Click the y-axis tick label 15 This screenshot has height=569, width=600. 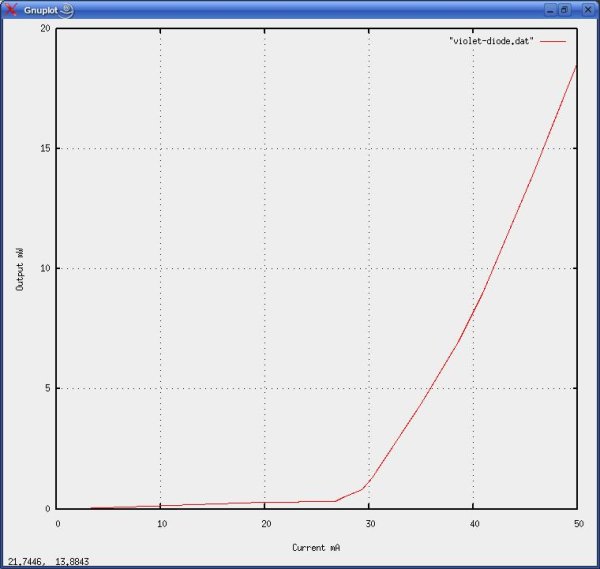pos(45,148)
